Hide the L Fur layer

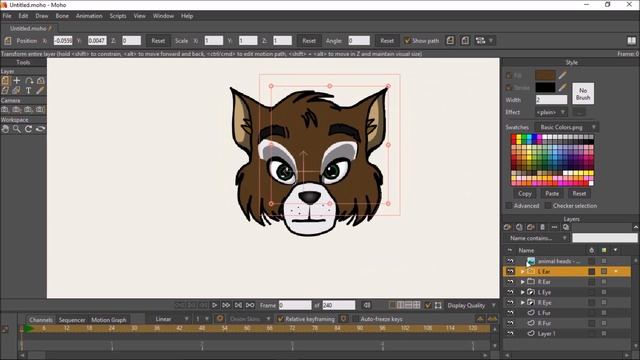[510, 313]
